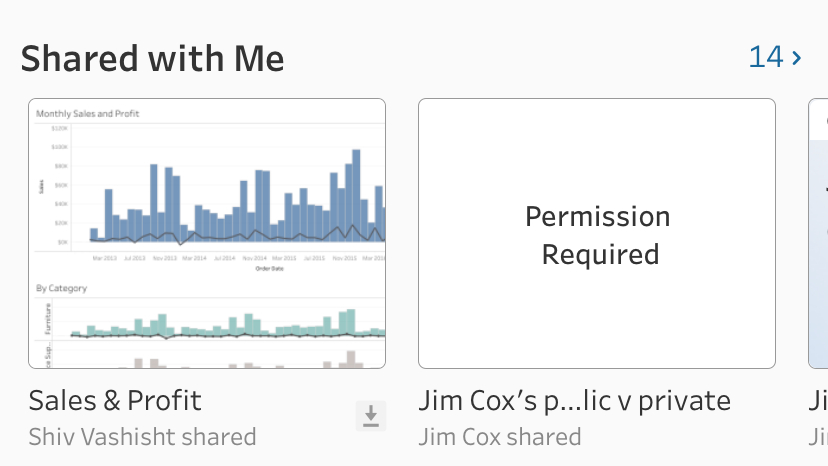The height and width of the screenshot is (466, 828).
Task: Click the download icon beside Sales & Profit
Action: point(371,416)
